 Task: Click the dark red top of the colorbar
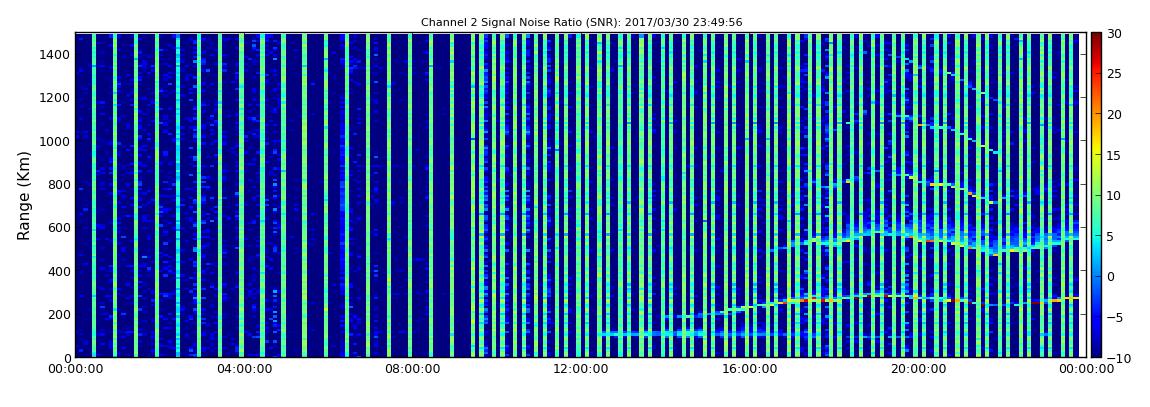(1096, 38)
